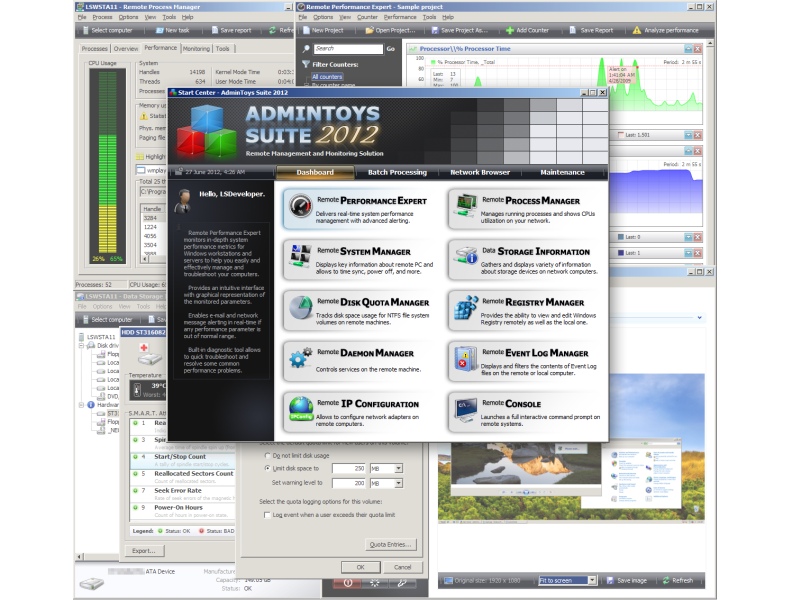Select Seek Error Rate attribute row
800x600 pixels.
(183, 494)
